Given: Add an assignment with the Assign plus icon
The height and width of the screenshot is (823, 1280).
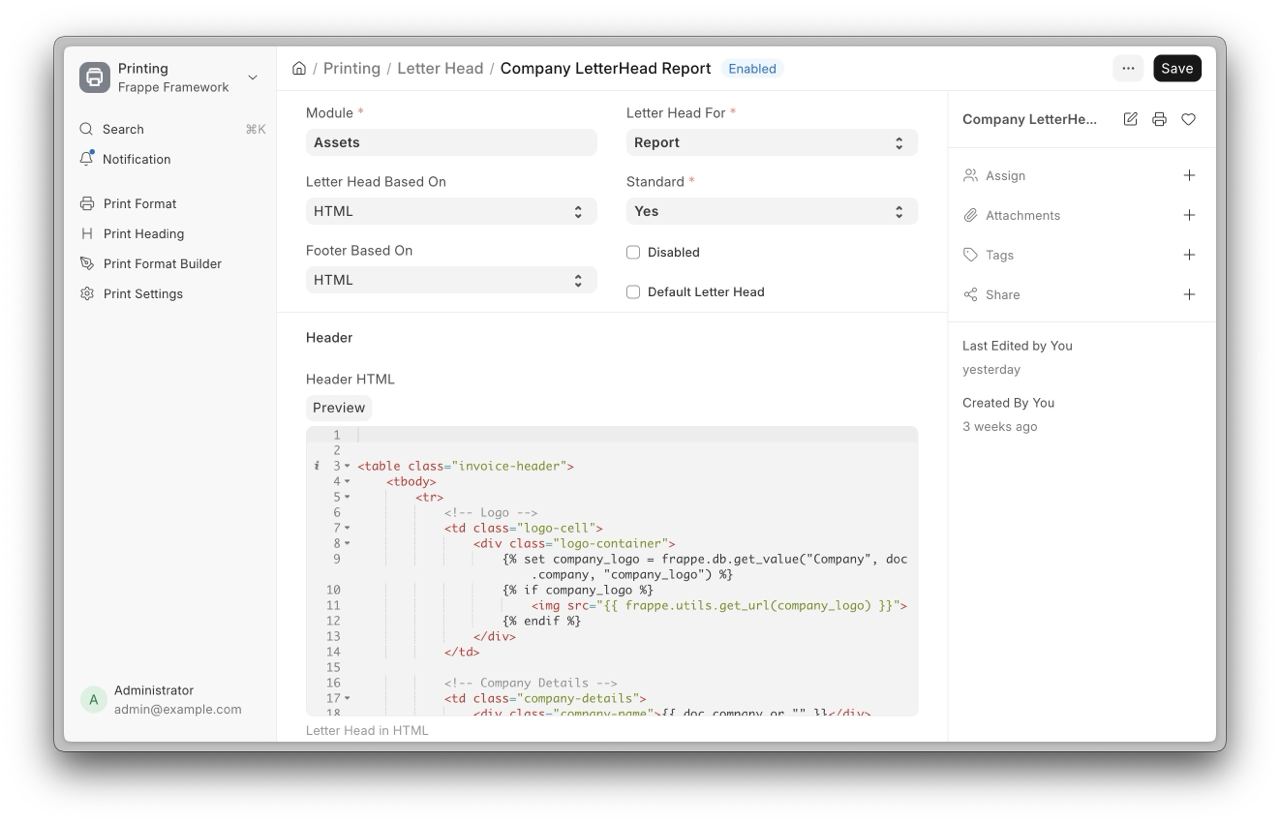Looking at the screenshot, I should pyautogui.click(x=1189, y=175).
